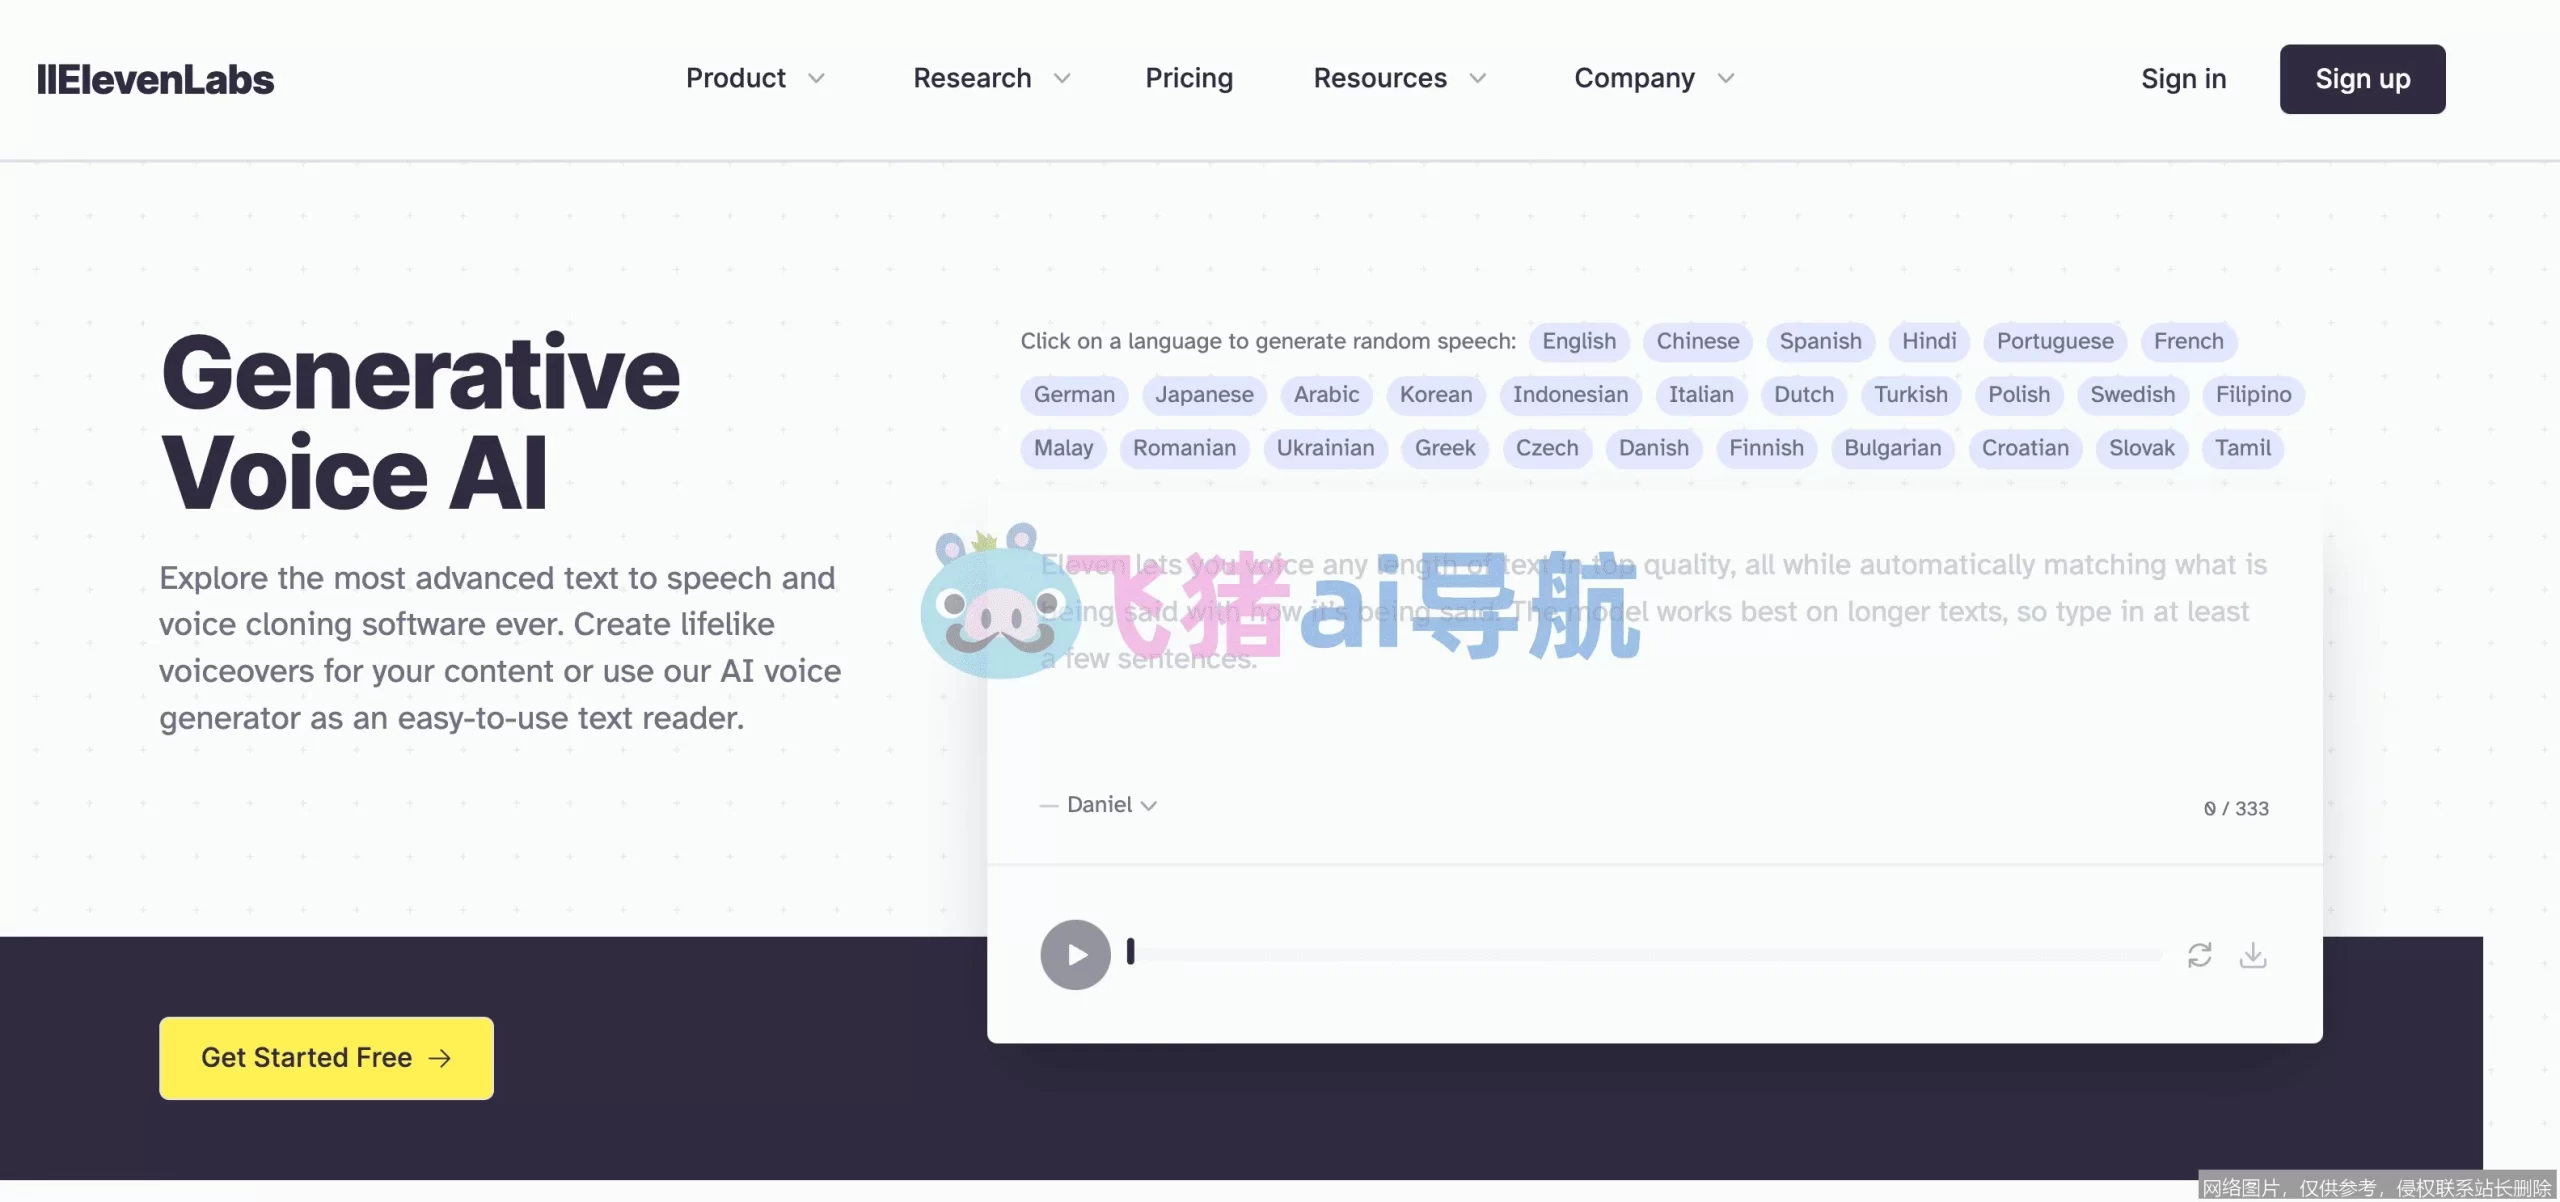Select the Danish language chip
This screenshot has width=2560, height=1202.
coord(1654,448)
